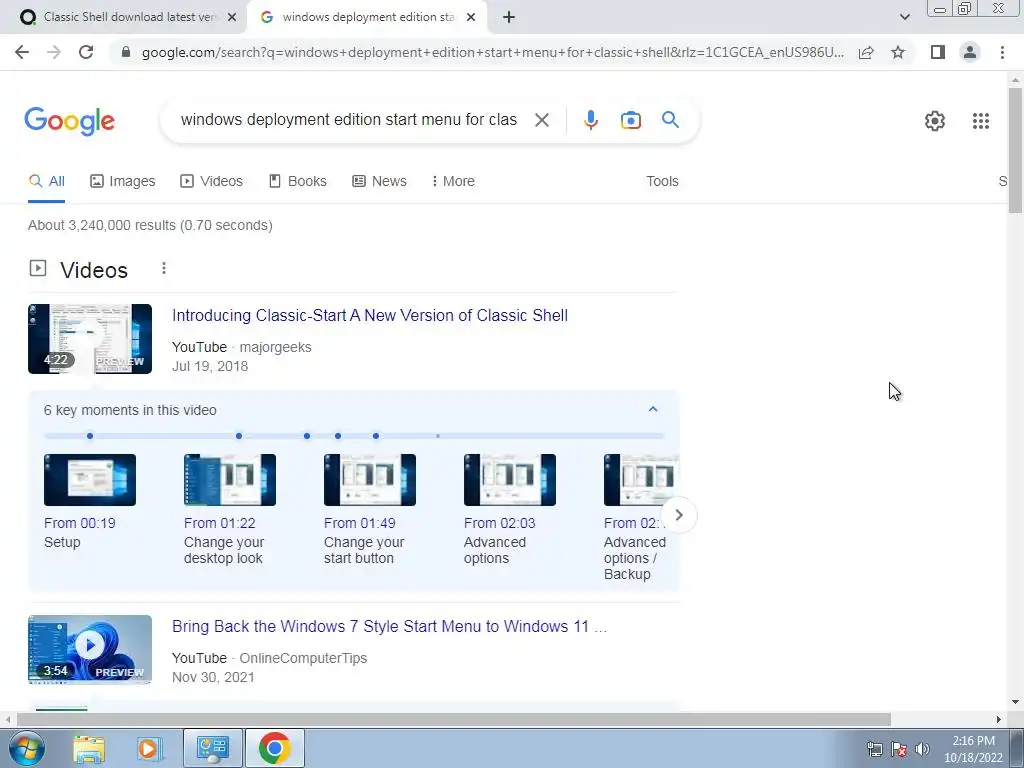Submit search with magnifier icon
This screenshot has width=1024, height=768.
pyautogui.click(x=670, y=120)
